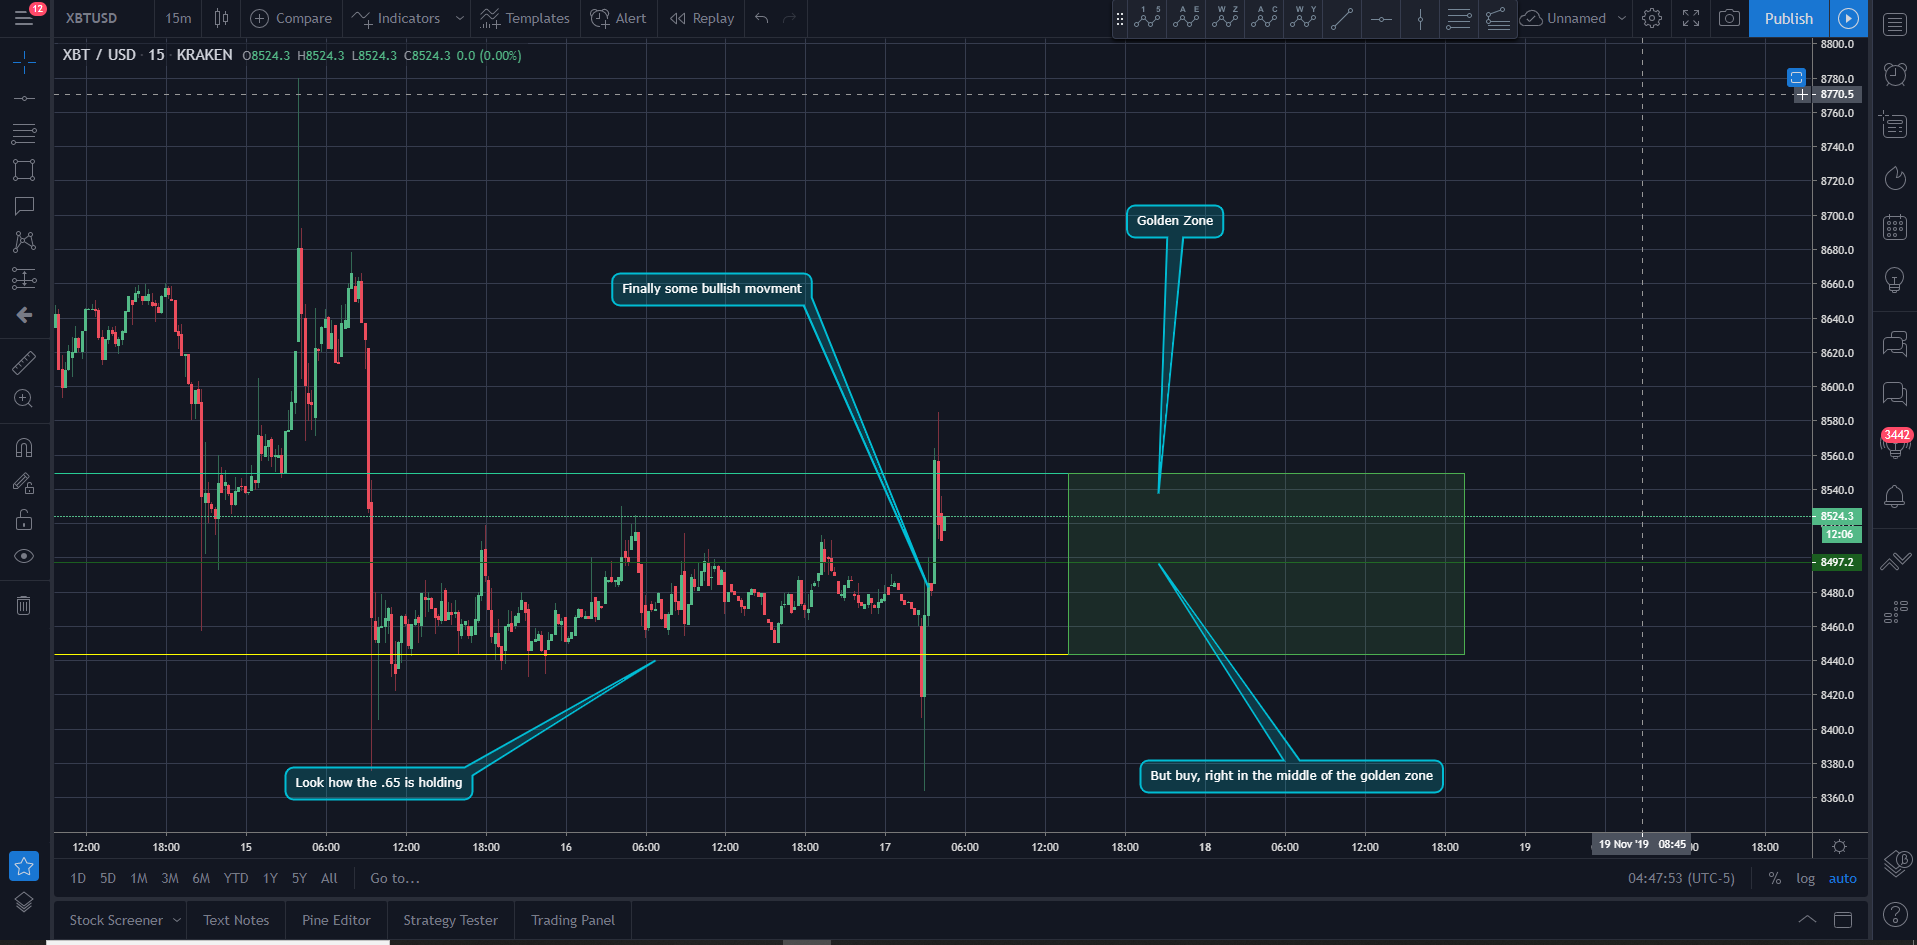Screen dimensions: 1917x945
Task: Switch to the Strategy Tester tab
Action: coord(450,920)
